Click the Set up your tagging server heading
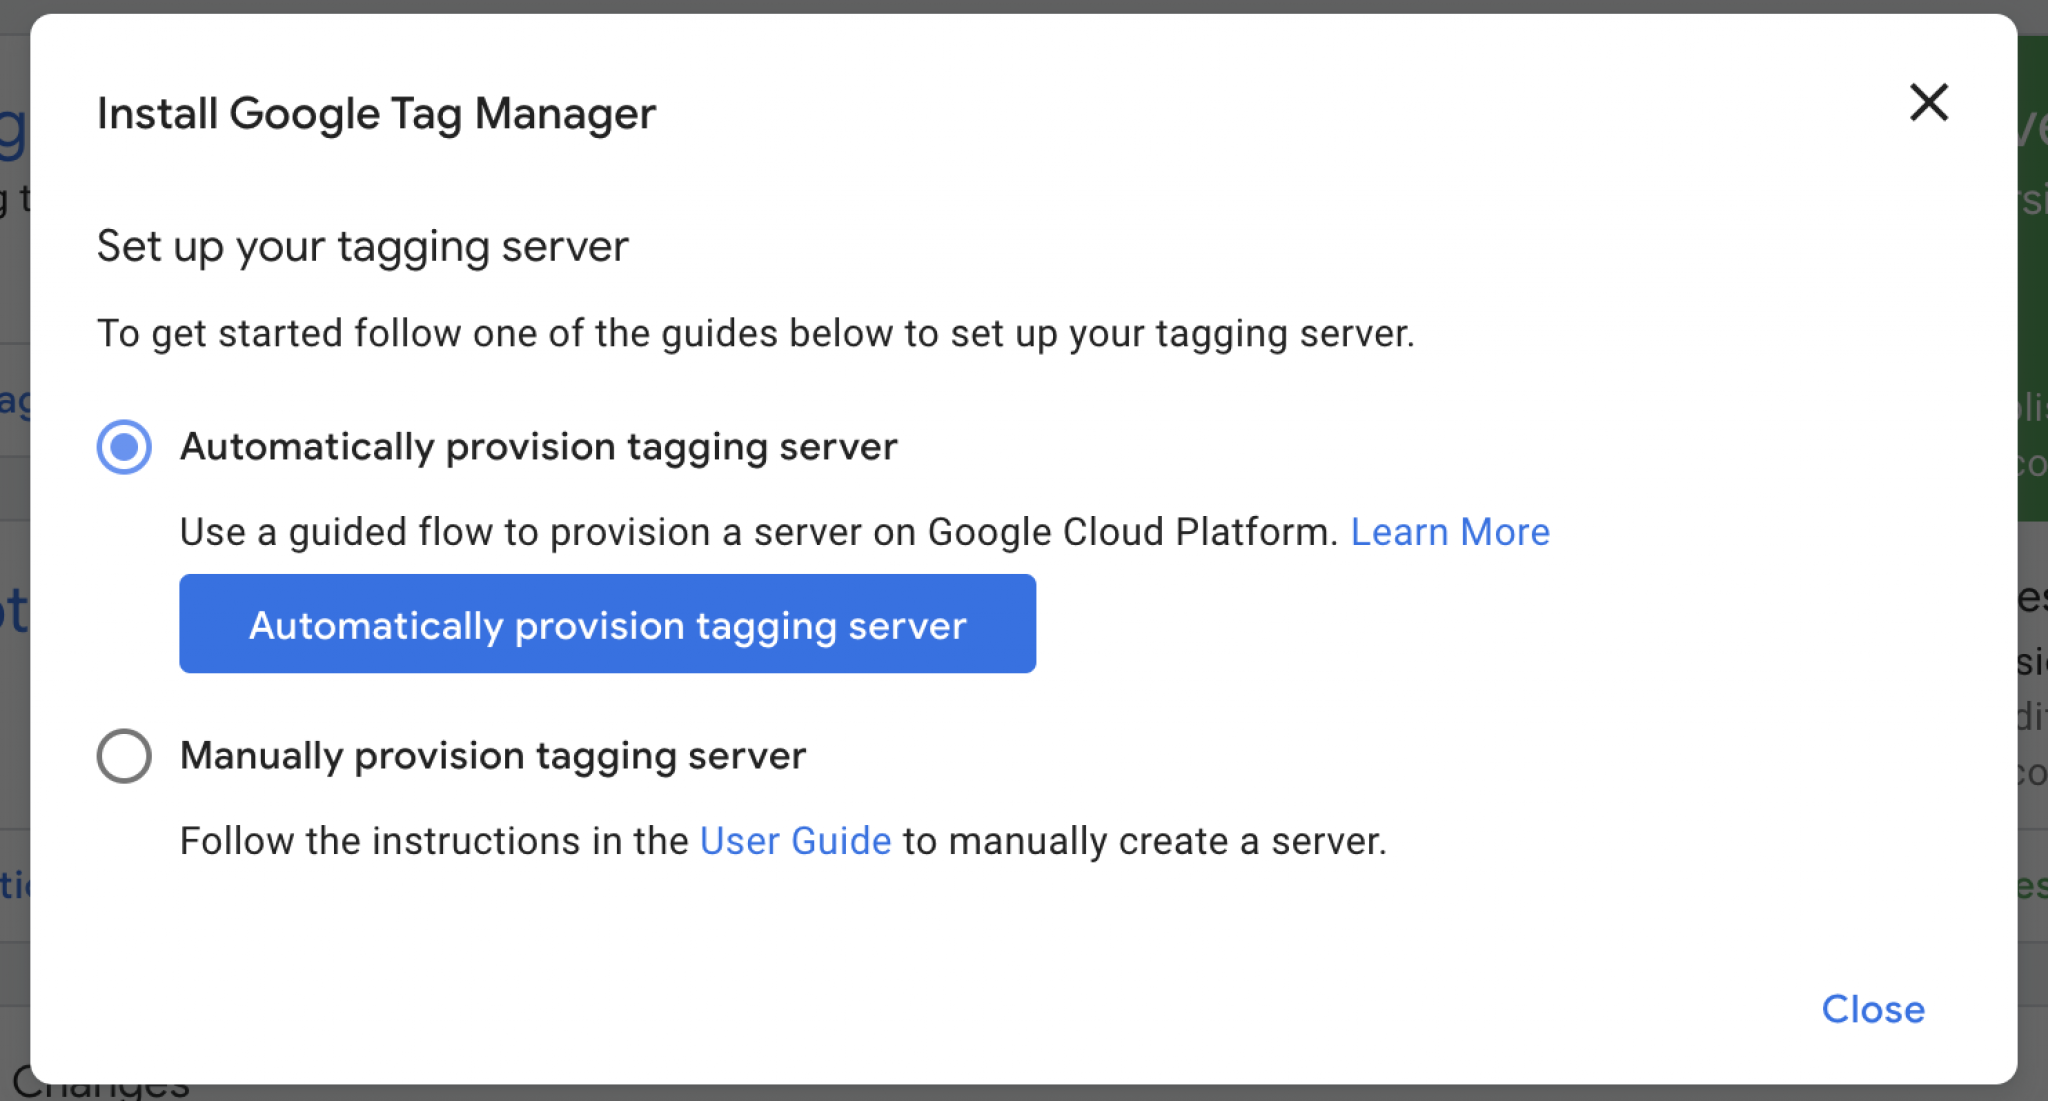 [362, 246]
